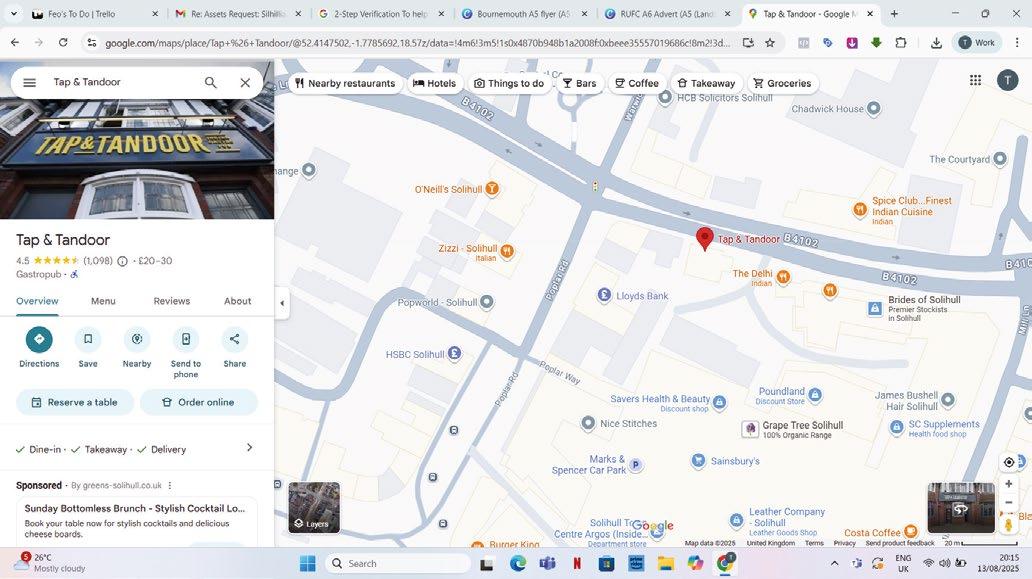Viewport: 1032px width, 579px height.
Task: Send Tap & Tandoor to phone
Action: (x=186, y=353)
